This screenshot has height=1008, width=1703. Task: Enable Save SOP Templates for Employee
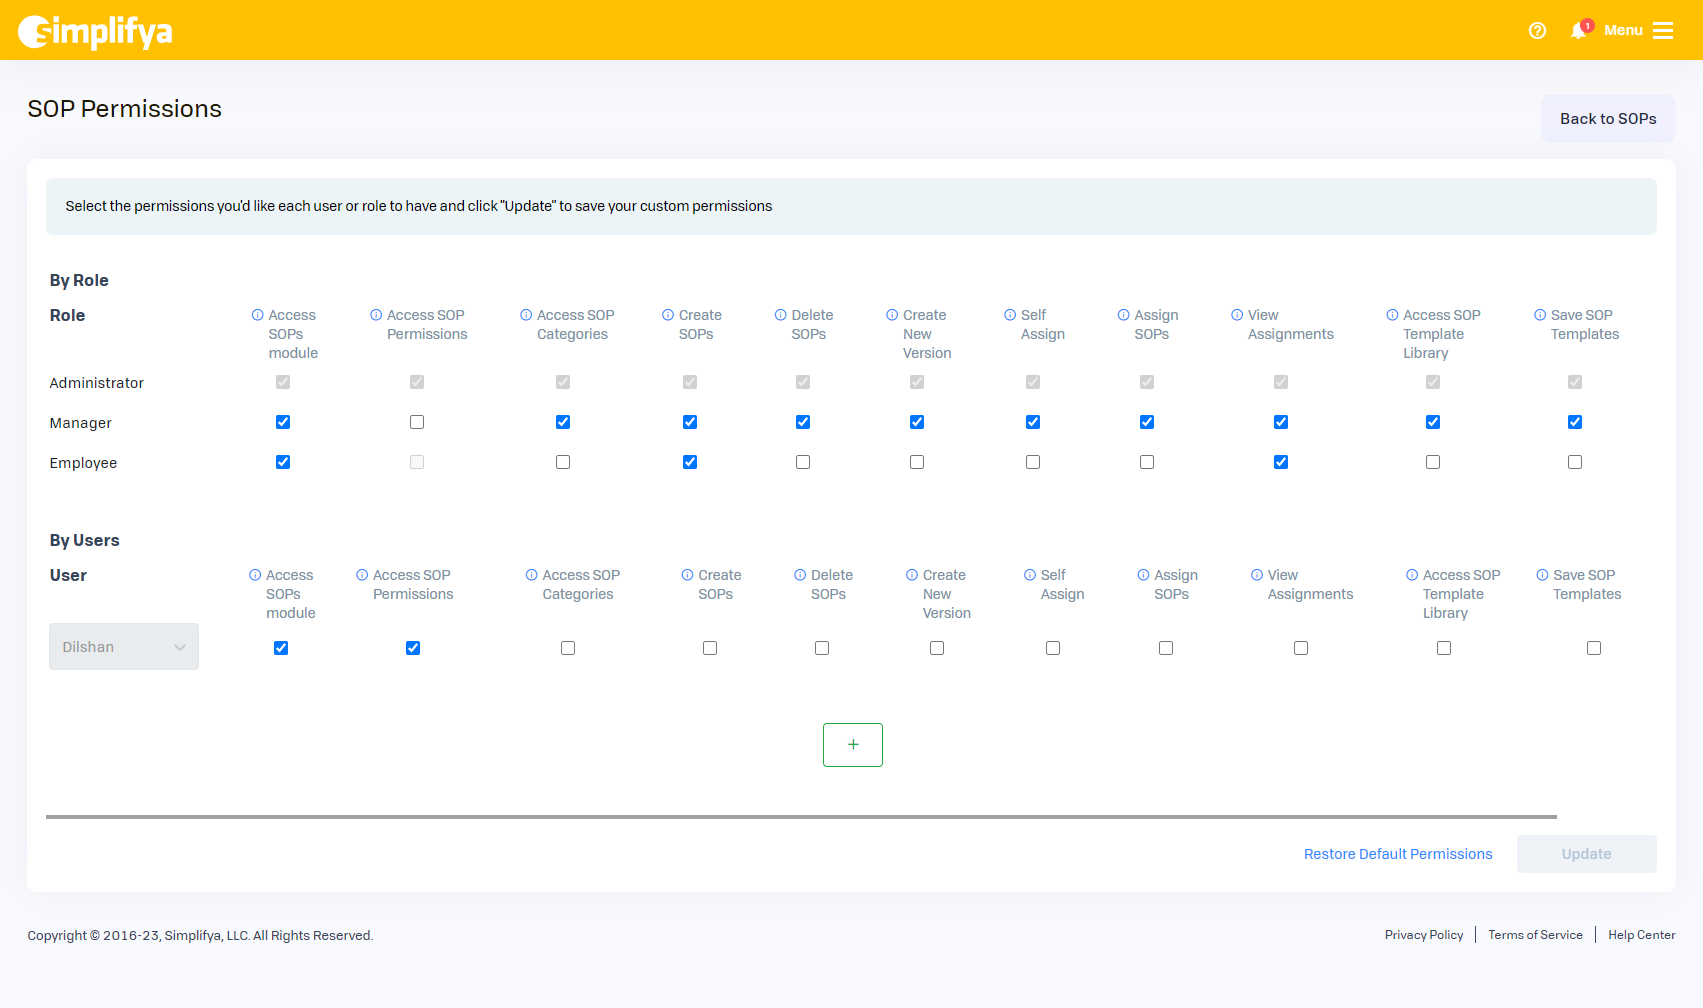point(1575,462)
